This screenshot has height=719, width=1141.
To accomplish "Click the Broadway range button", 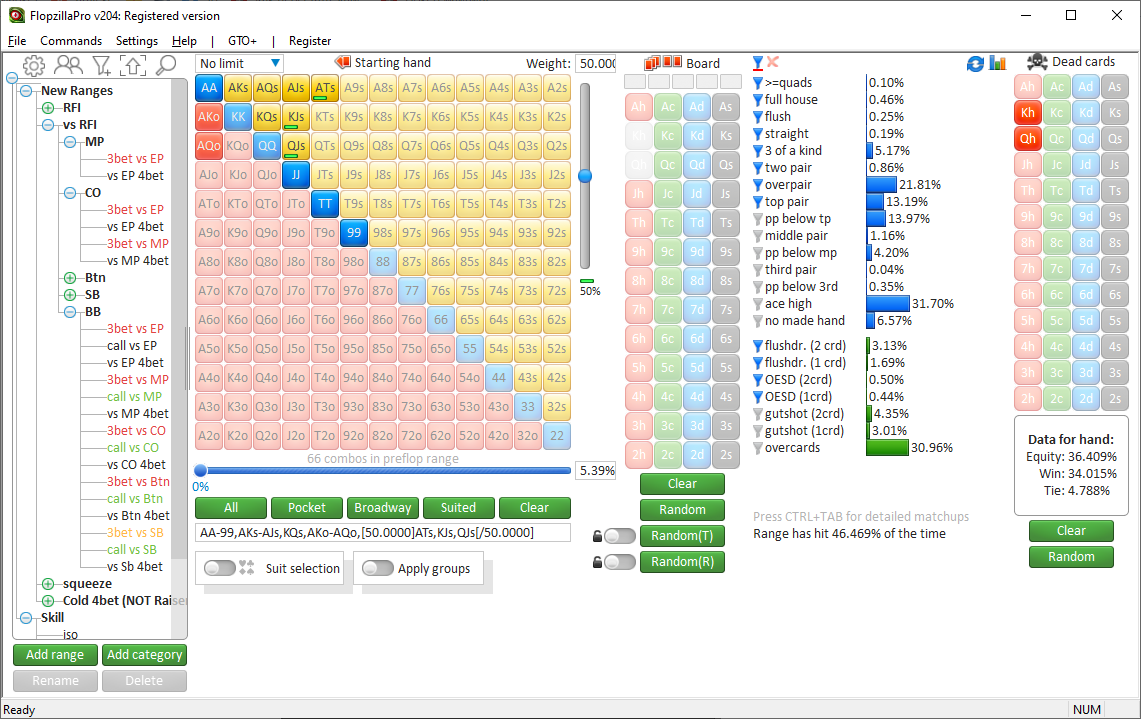I will (382, 507).
